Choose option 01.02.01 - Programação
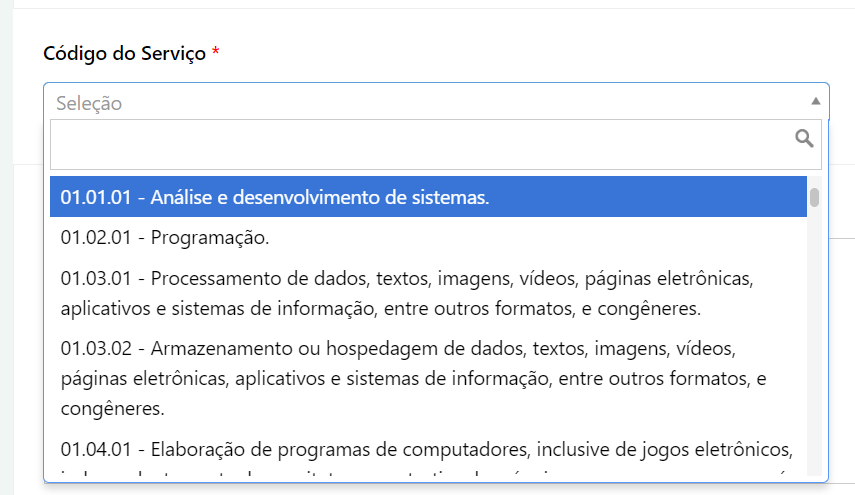This screenshot has width=855, height=495. (428, 237)
